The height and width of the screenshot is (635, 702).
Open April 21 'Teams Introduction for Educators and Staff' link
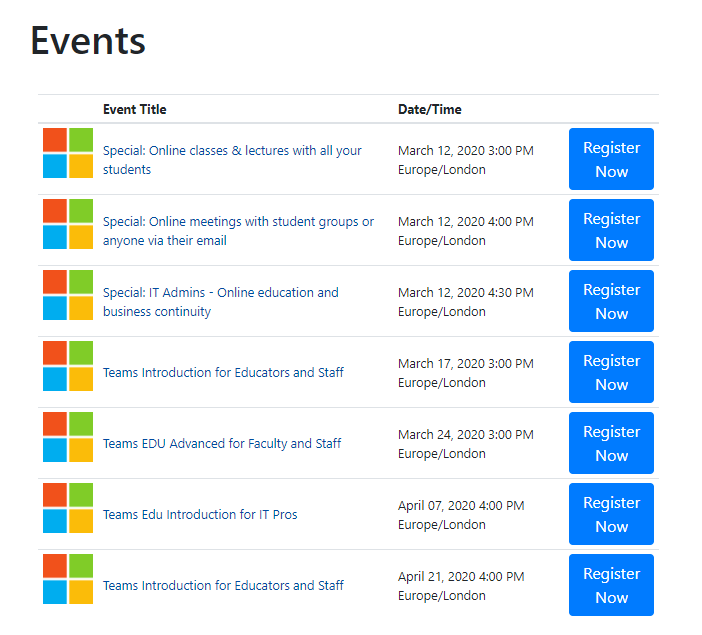(x=223, y=585)
